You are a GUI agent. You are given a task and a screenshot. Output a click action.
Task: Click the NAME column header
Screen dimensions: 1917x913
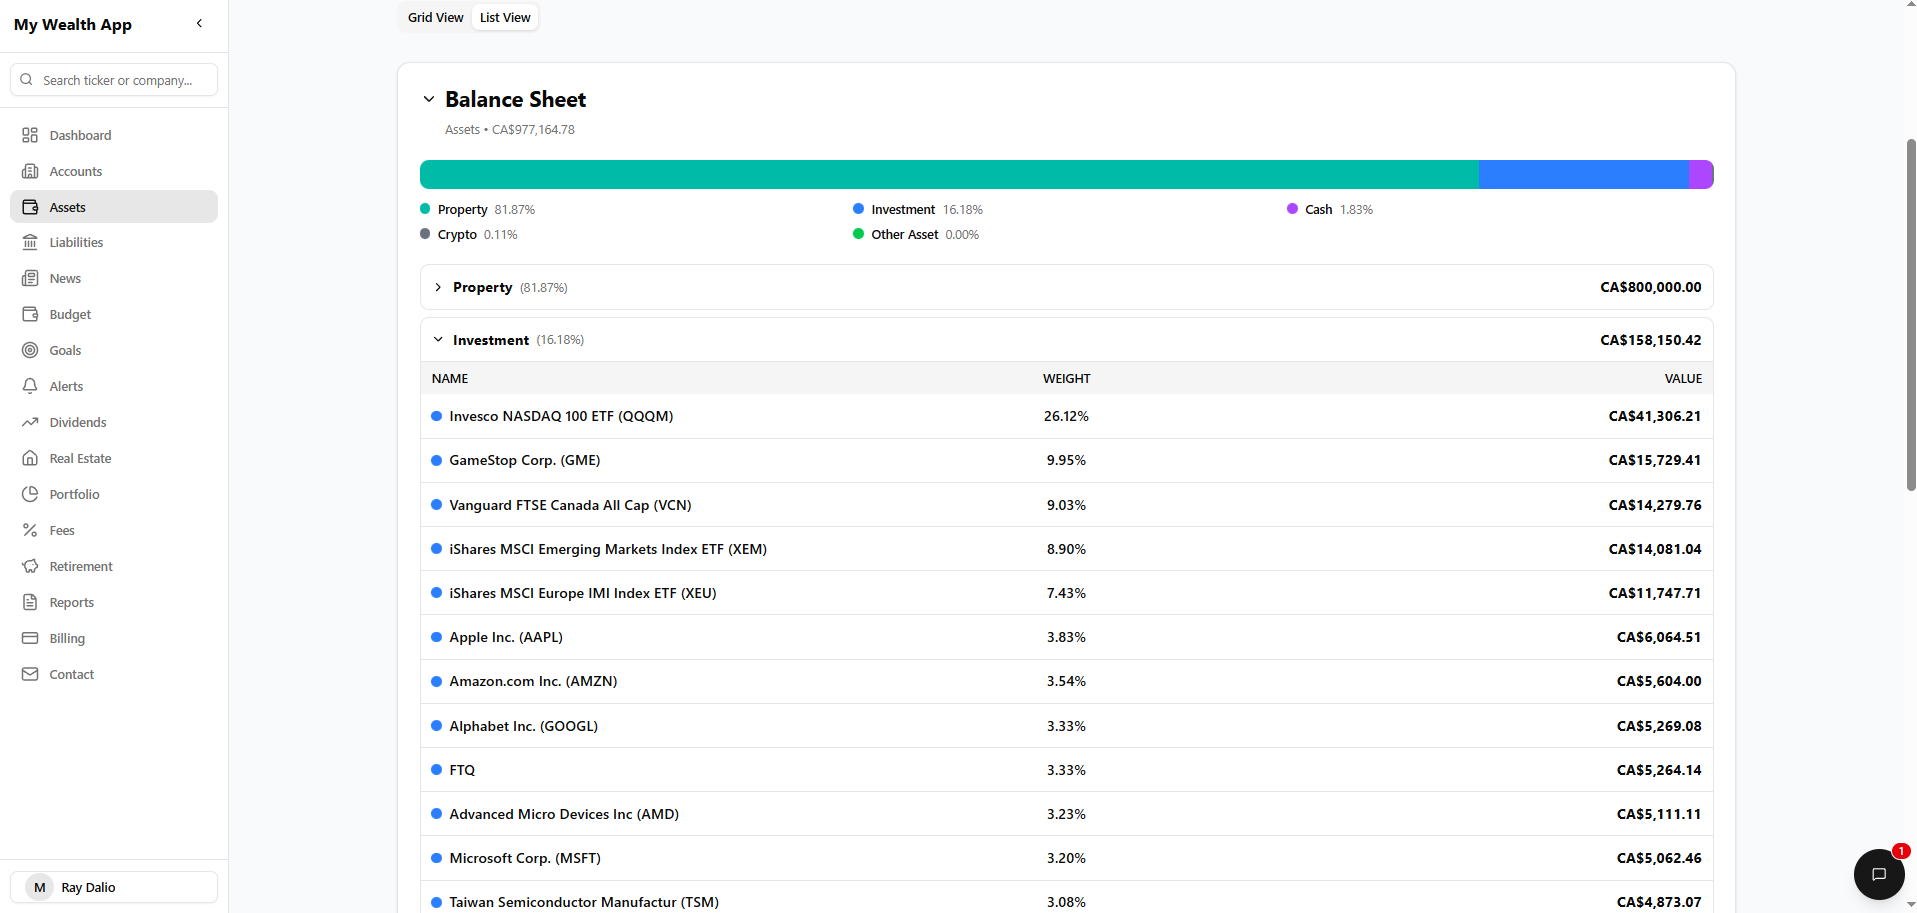[x=450, y=378]
